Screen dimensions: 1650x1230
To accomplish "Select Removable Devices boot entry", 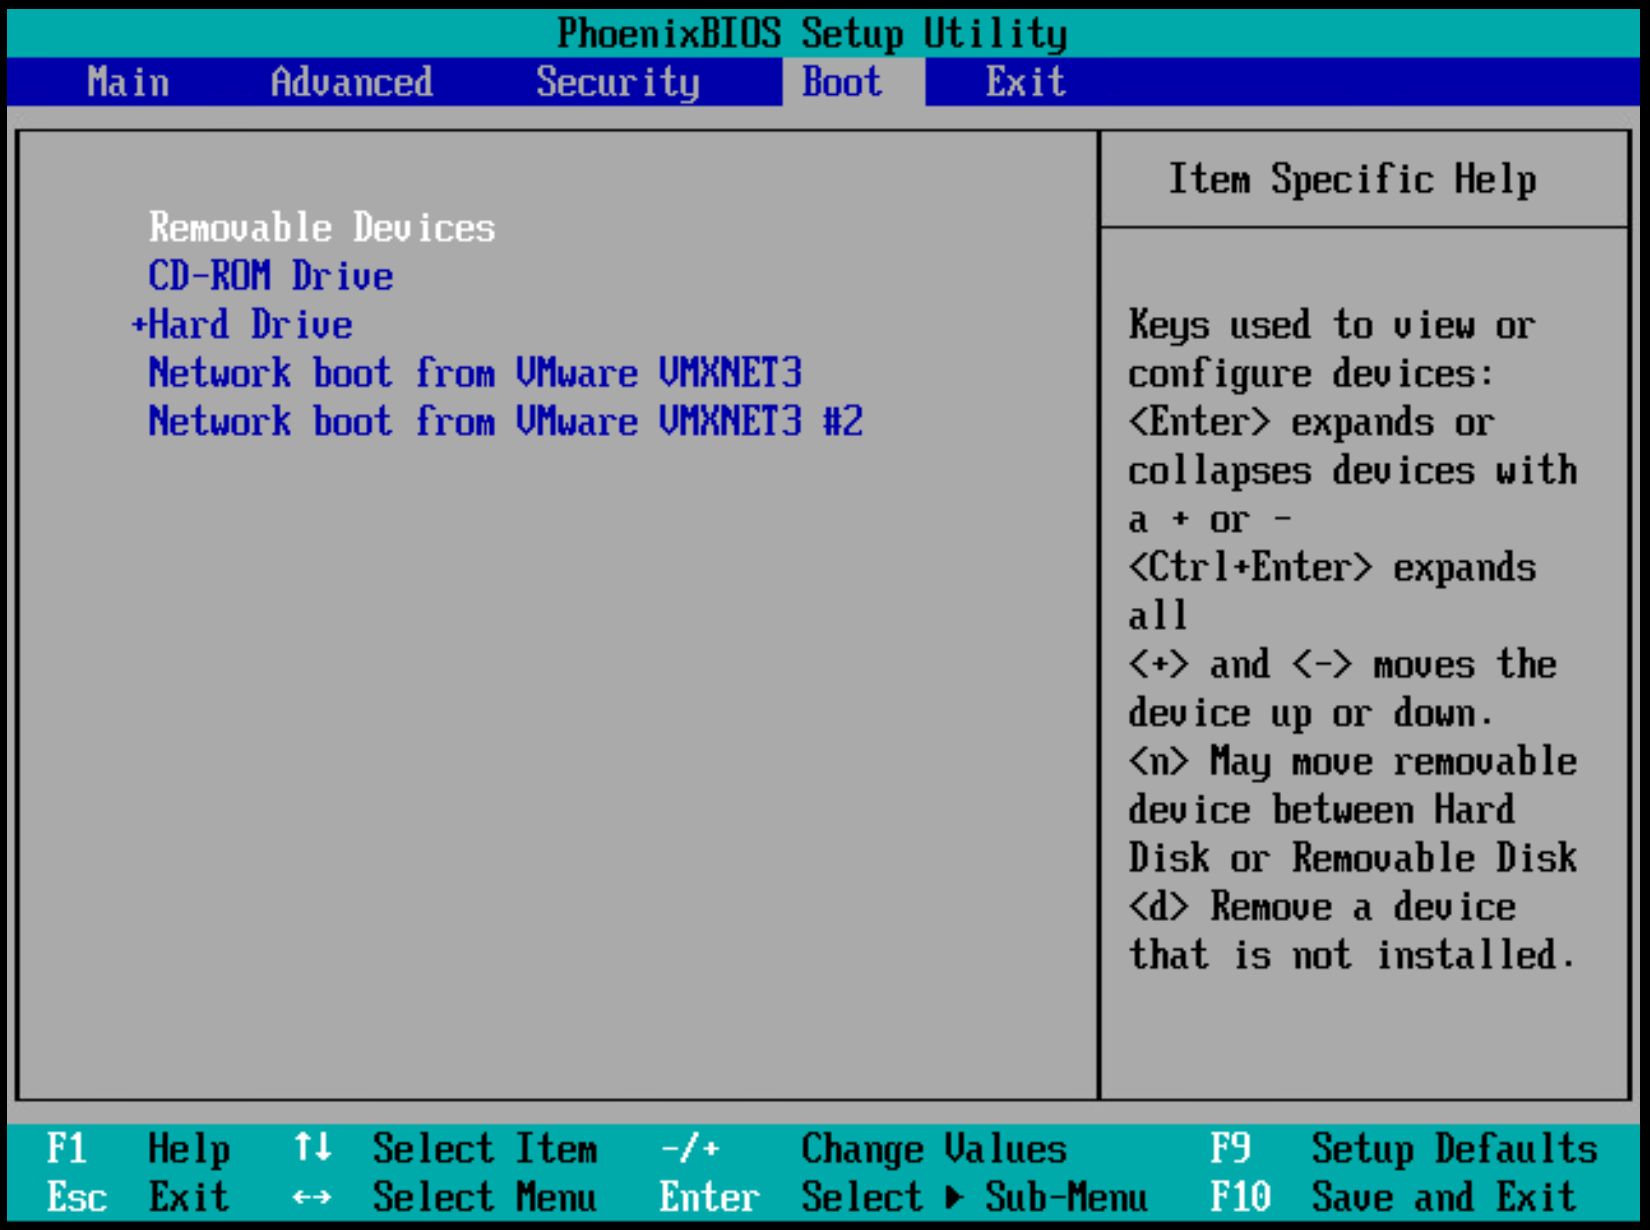I will tap(321, 228).
